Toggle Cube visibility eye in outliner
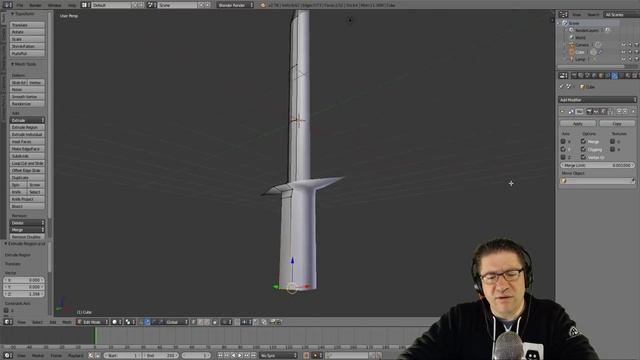The width and height of the screenshot is (640, 360). [x=623, y=52]
